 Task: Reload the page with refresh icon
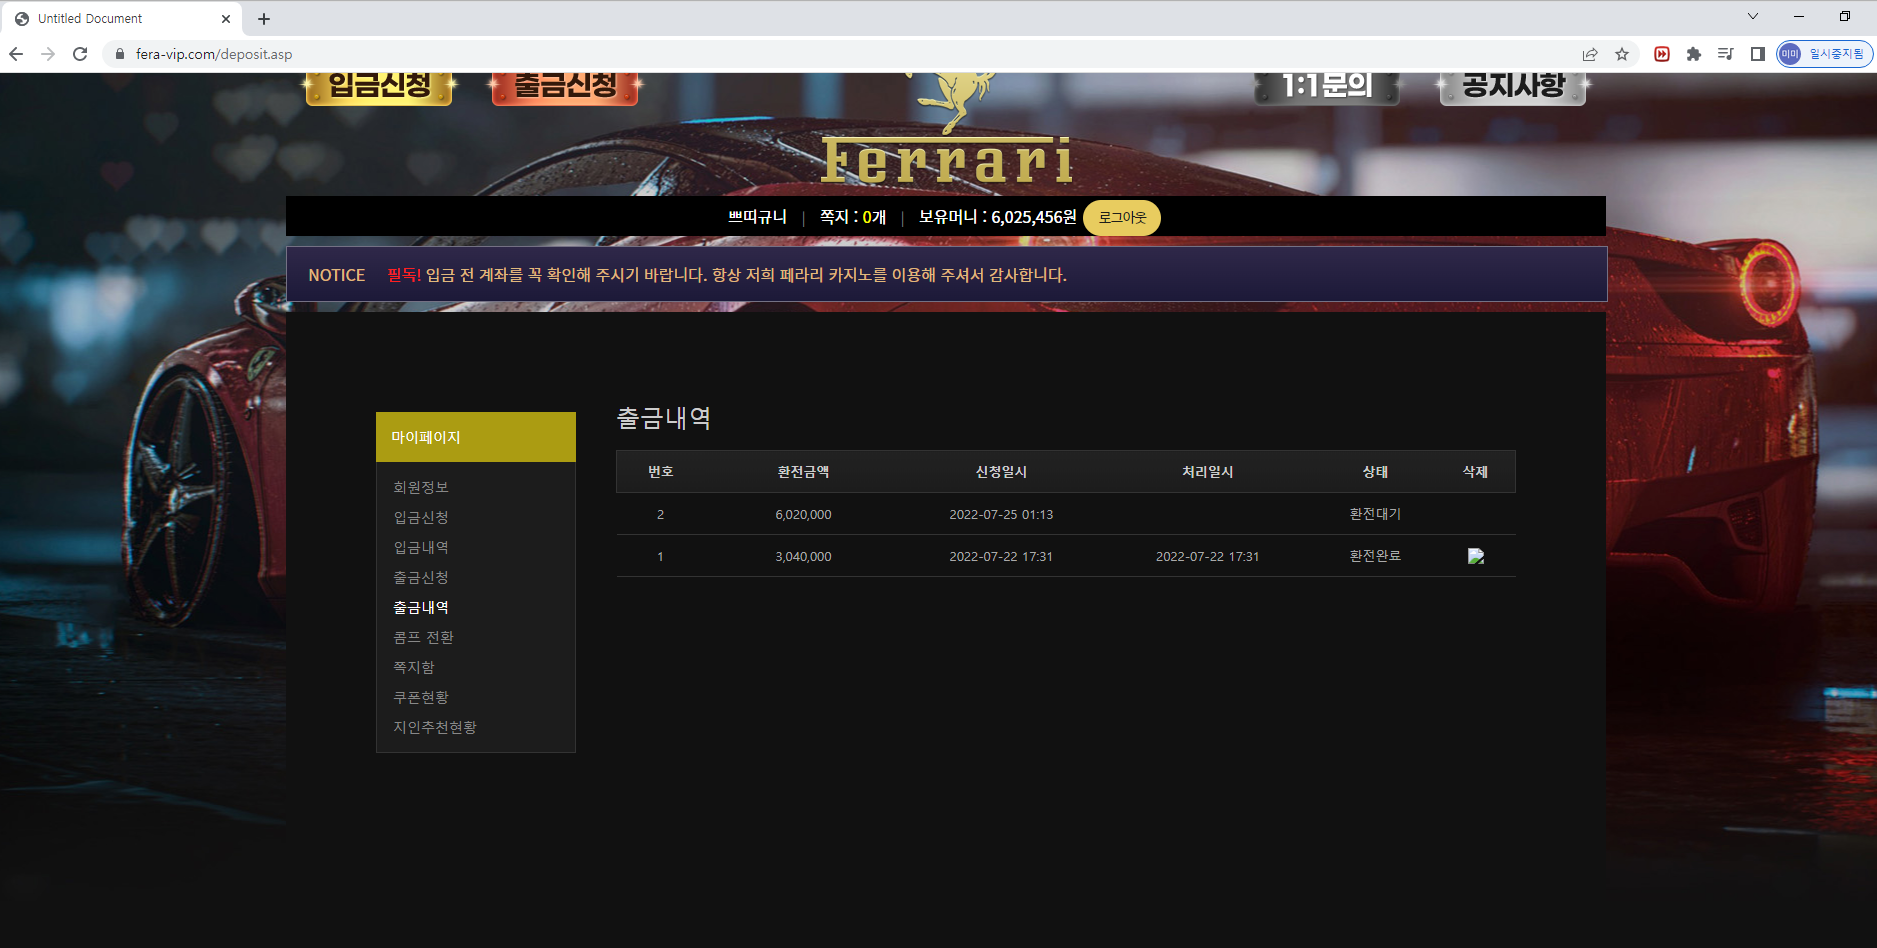point(80,54)
